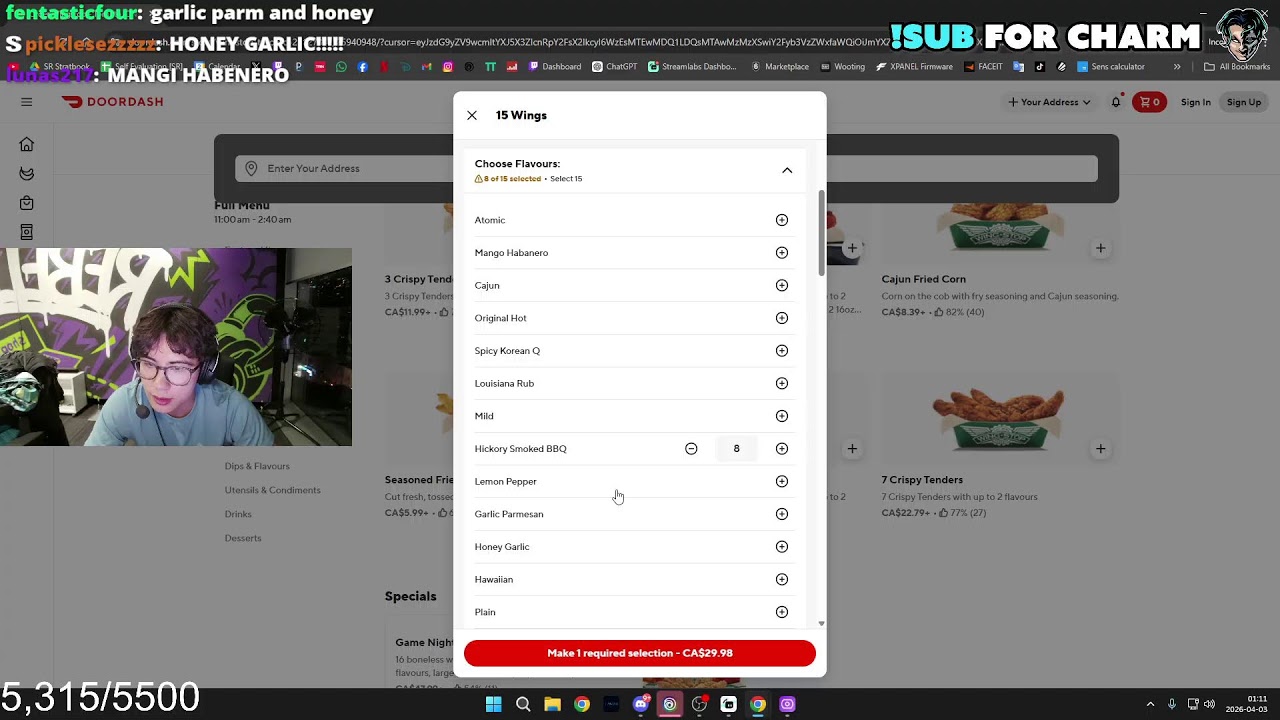Select the Drinks menu category
The image size is (1280, 720).
coord(238,514)
